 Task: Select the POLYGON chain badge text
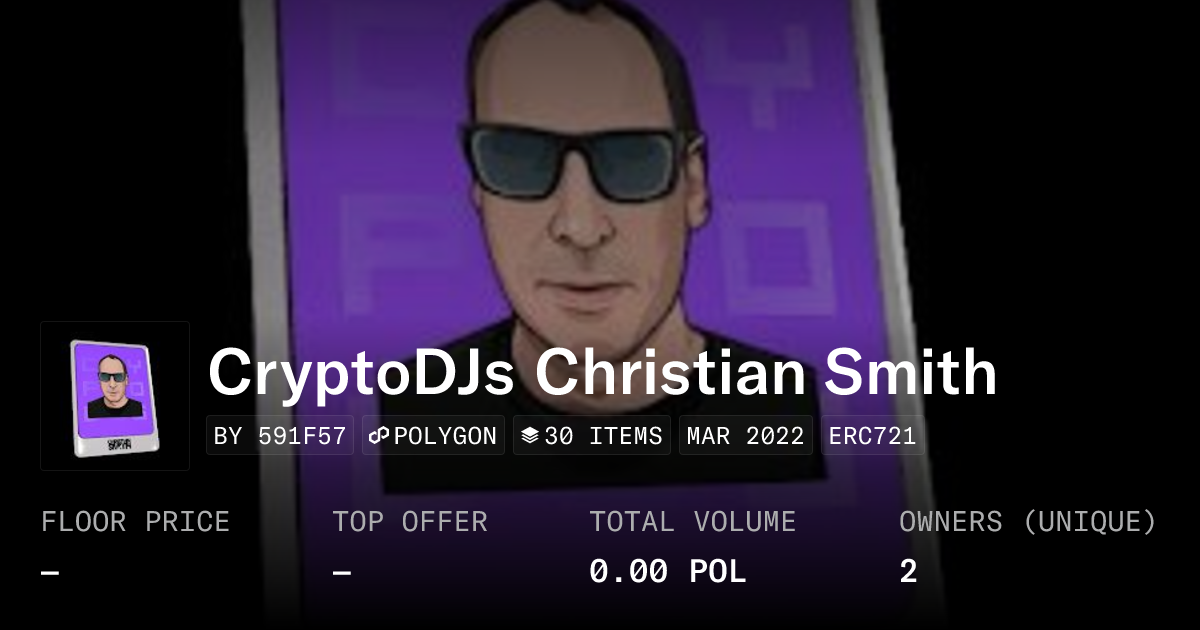(x=446, y=436)
